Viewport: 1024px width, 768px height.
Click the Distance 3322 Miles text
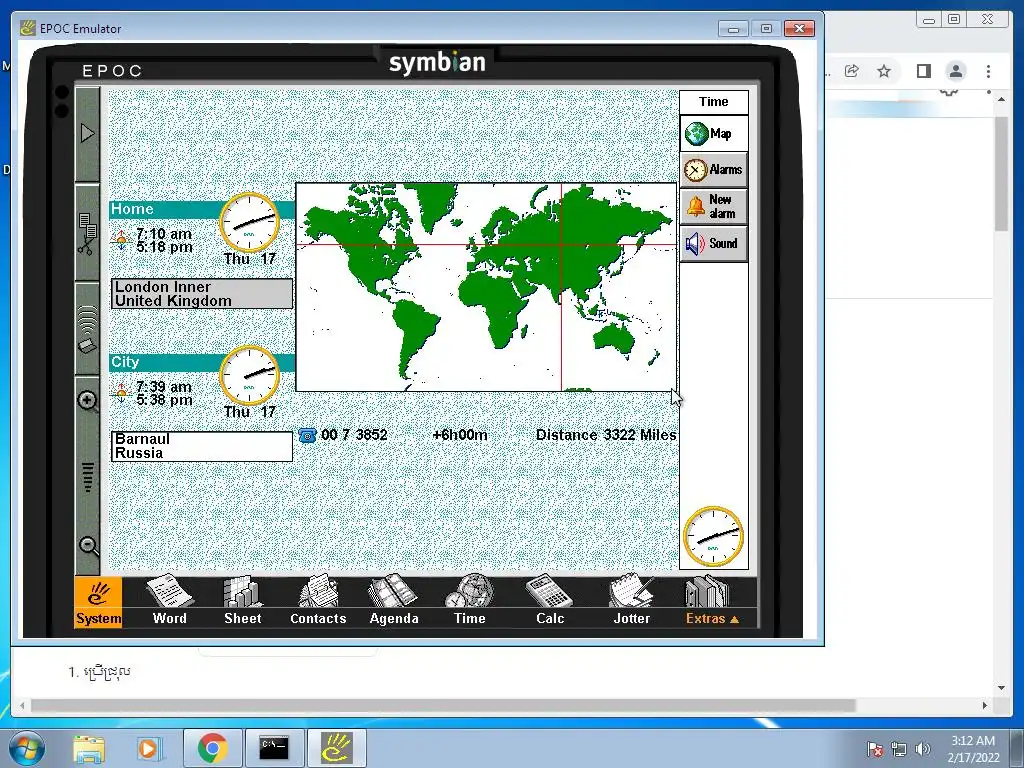(605, 435)
